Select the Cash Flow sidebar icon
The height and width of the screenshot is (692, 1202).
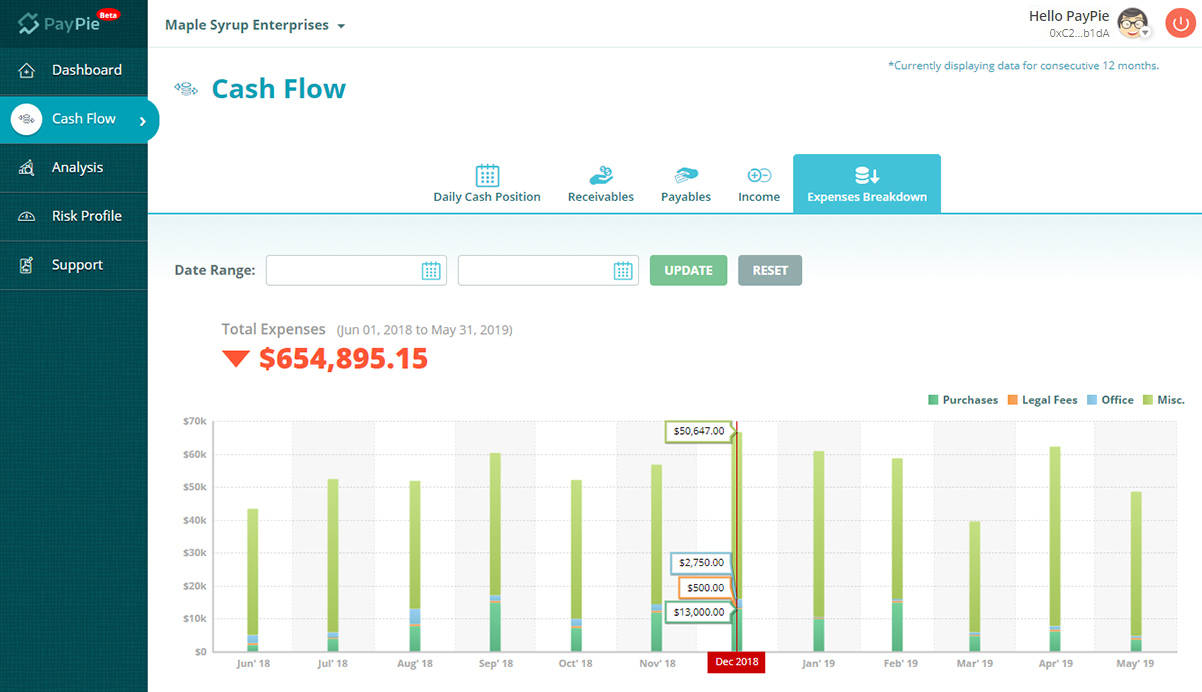26,119
